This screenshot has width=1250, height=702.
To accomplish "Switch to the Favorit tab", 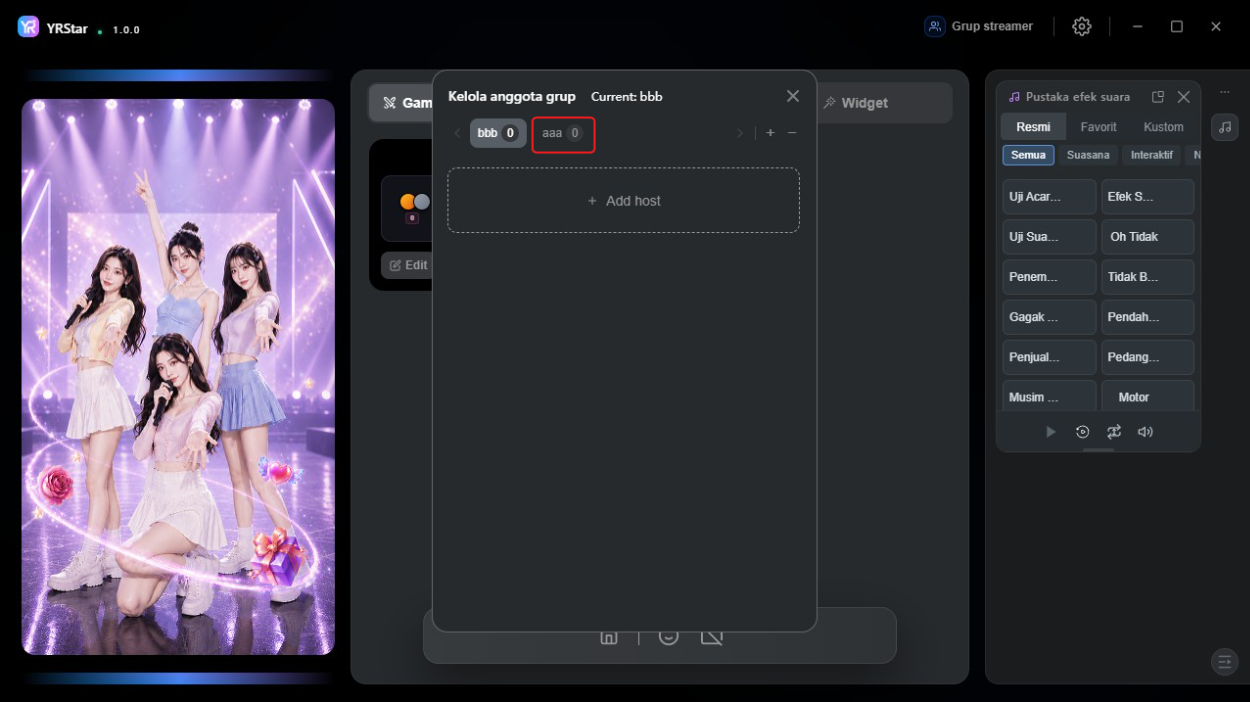I will click(x=1099, y=127).
